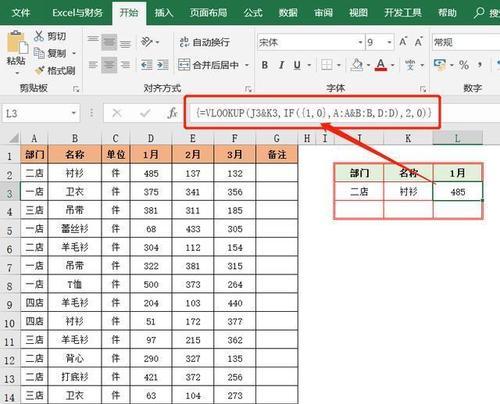Open Alignment group dialog launcher

248,89
